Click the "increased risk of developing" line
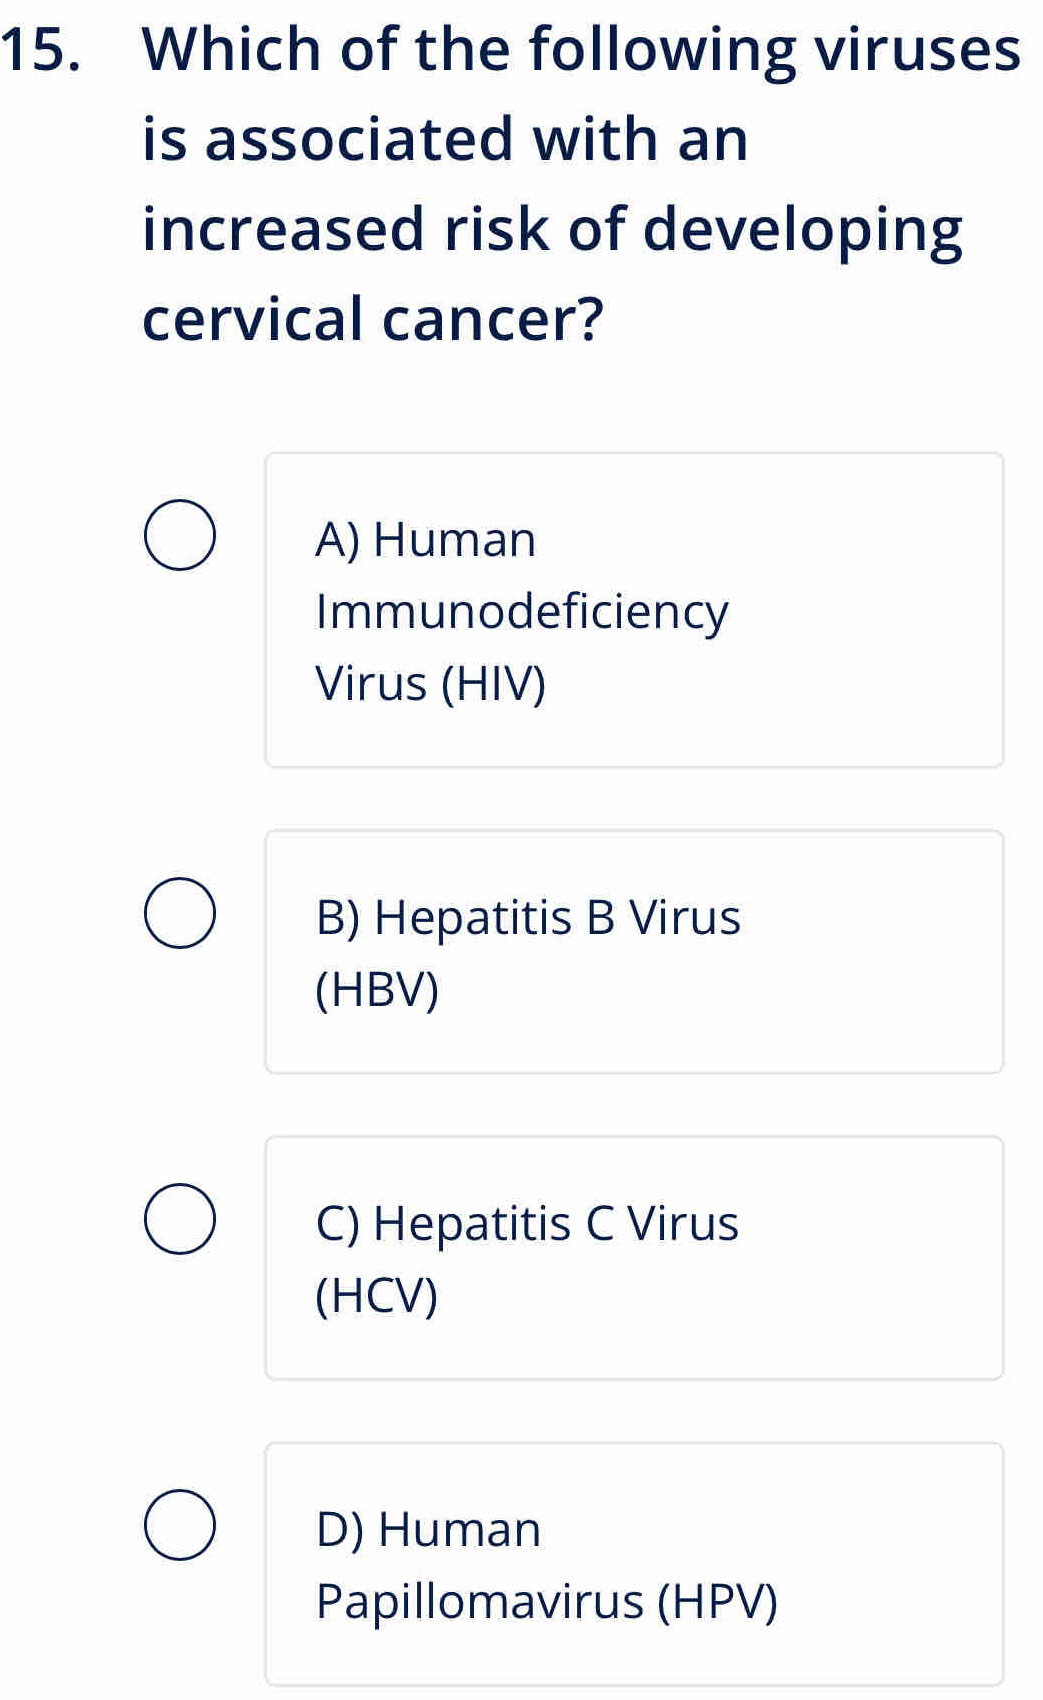This screenshot has width=1043, height=1700. (552, 230)
